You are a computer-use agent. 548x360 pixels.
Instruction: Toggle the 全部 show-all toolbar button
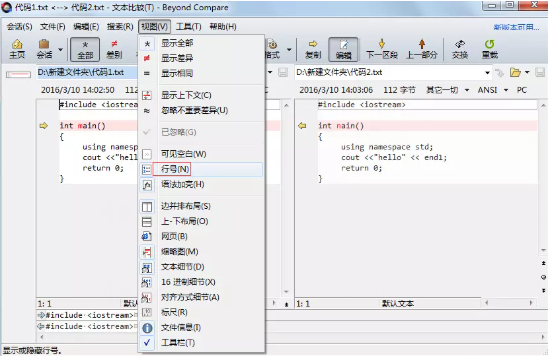[85, 49]
